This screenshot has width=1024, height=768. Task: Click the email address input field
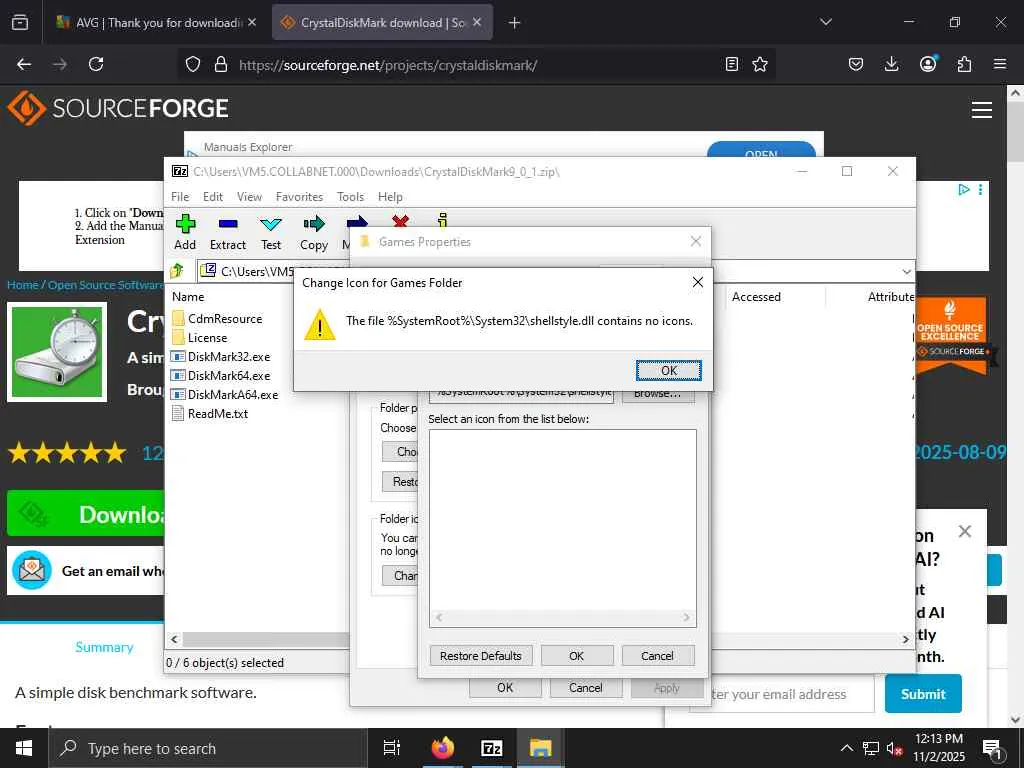coord(792,694)
